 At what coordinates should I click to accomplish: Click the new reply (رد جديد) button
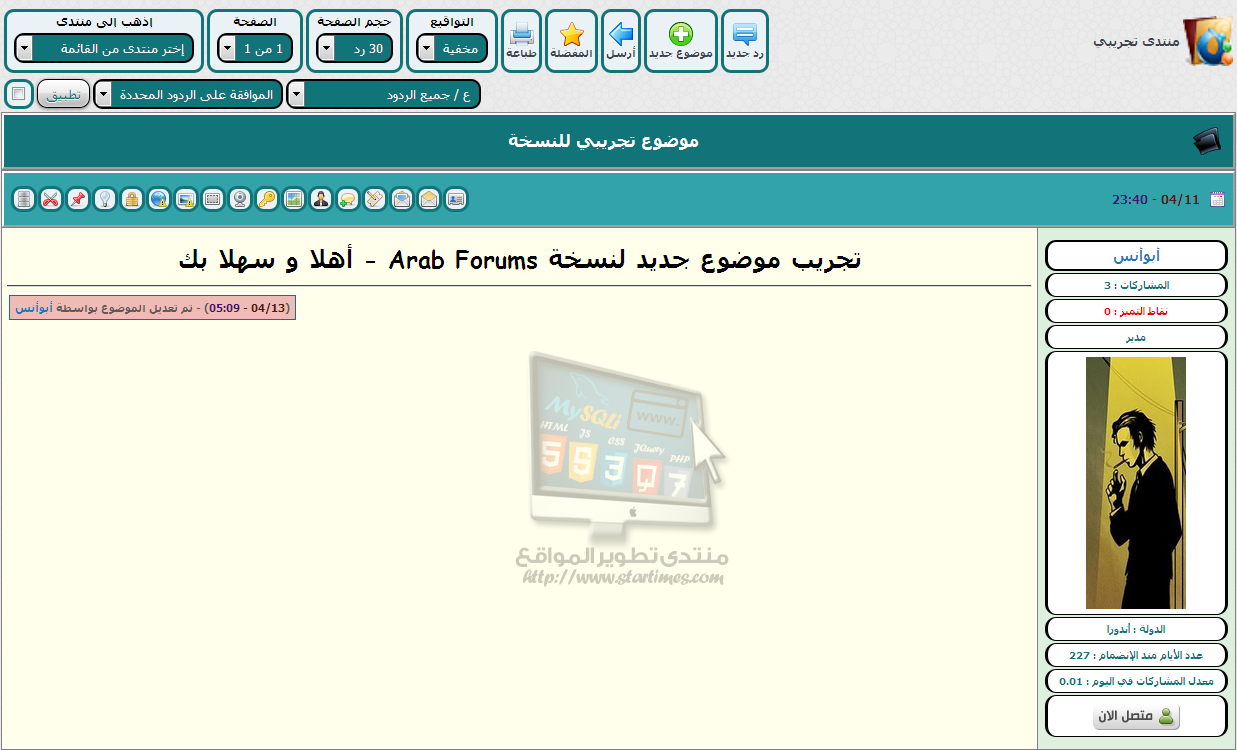click(x=744, y=41)
